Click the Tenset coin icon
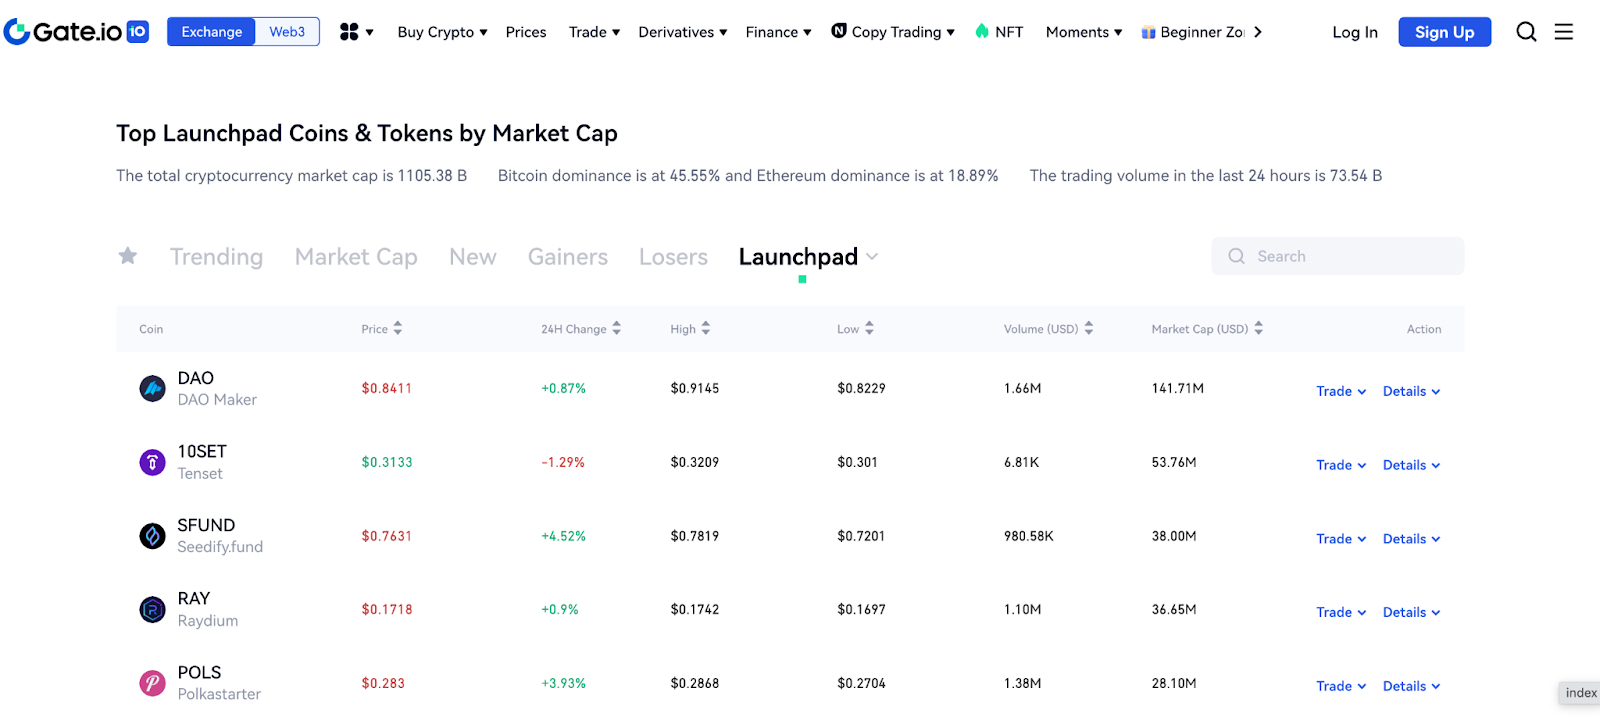Screen dimensions: 1600x724 [x=152, y=462]
